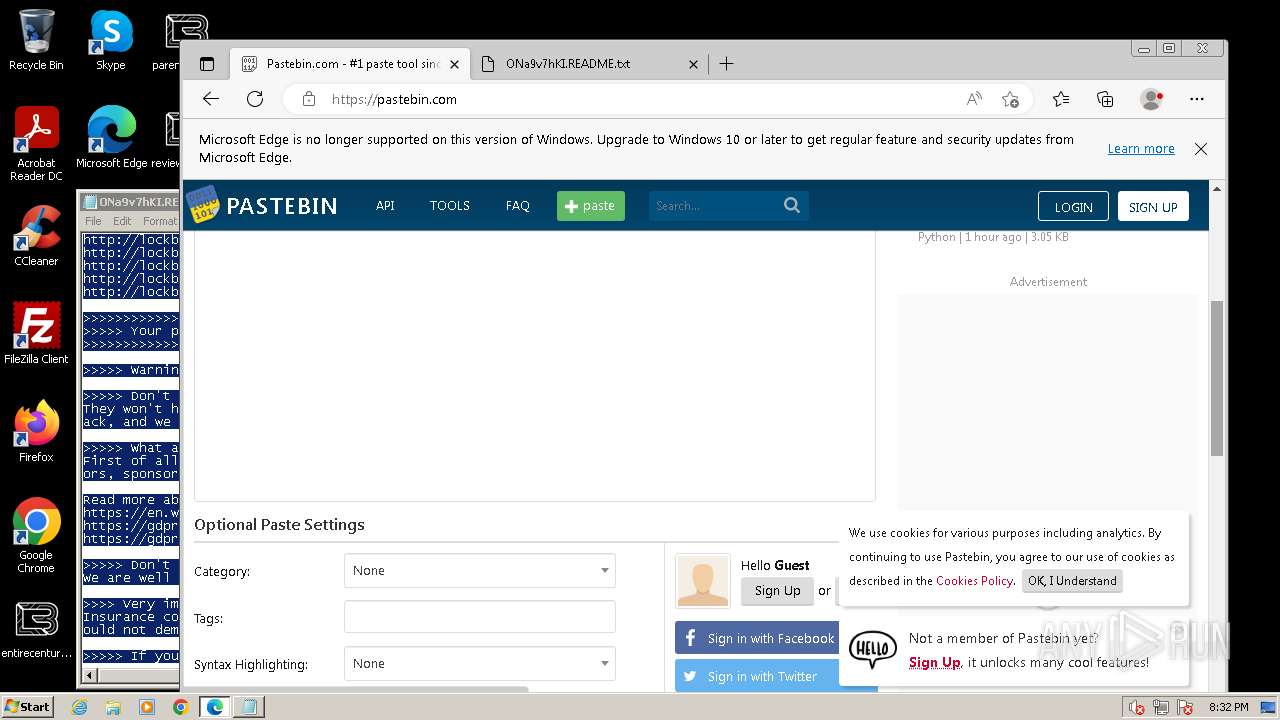The width and height of the screenshot is (1280, 720).
Task: Open the Skype desktop icon
Action: (111, 41)
